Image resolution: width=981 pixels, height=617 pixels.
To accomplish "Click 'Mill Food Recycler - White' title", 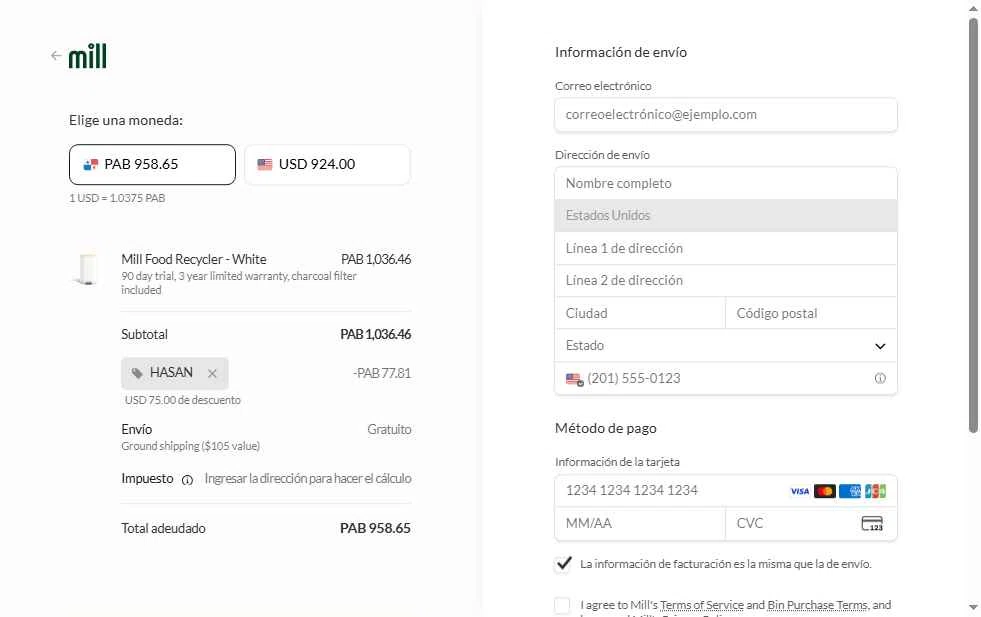I will (194, 259).
